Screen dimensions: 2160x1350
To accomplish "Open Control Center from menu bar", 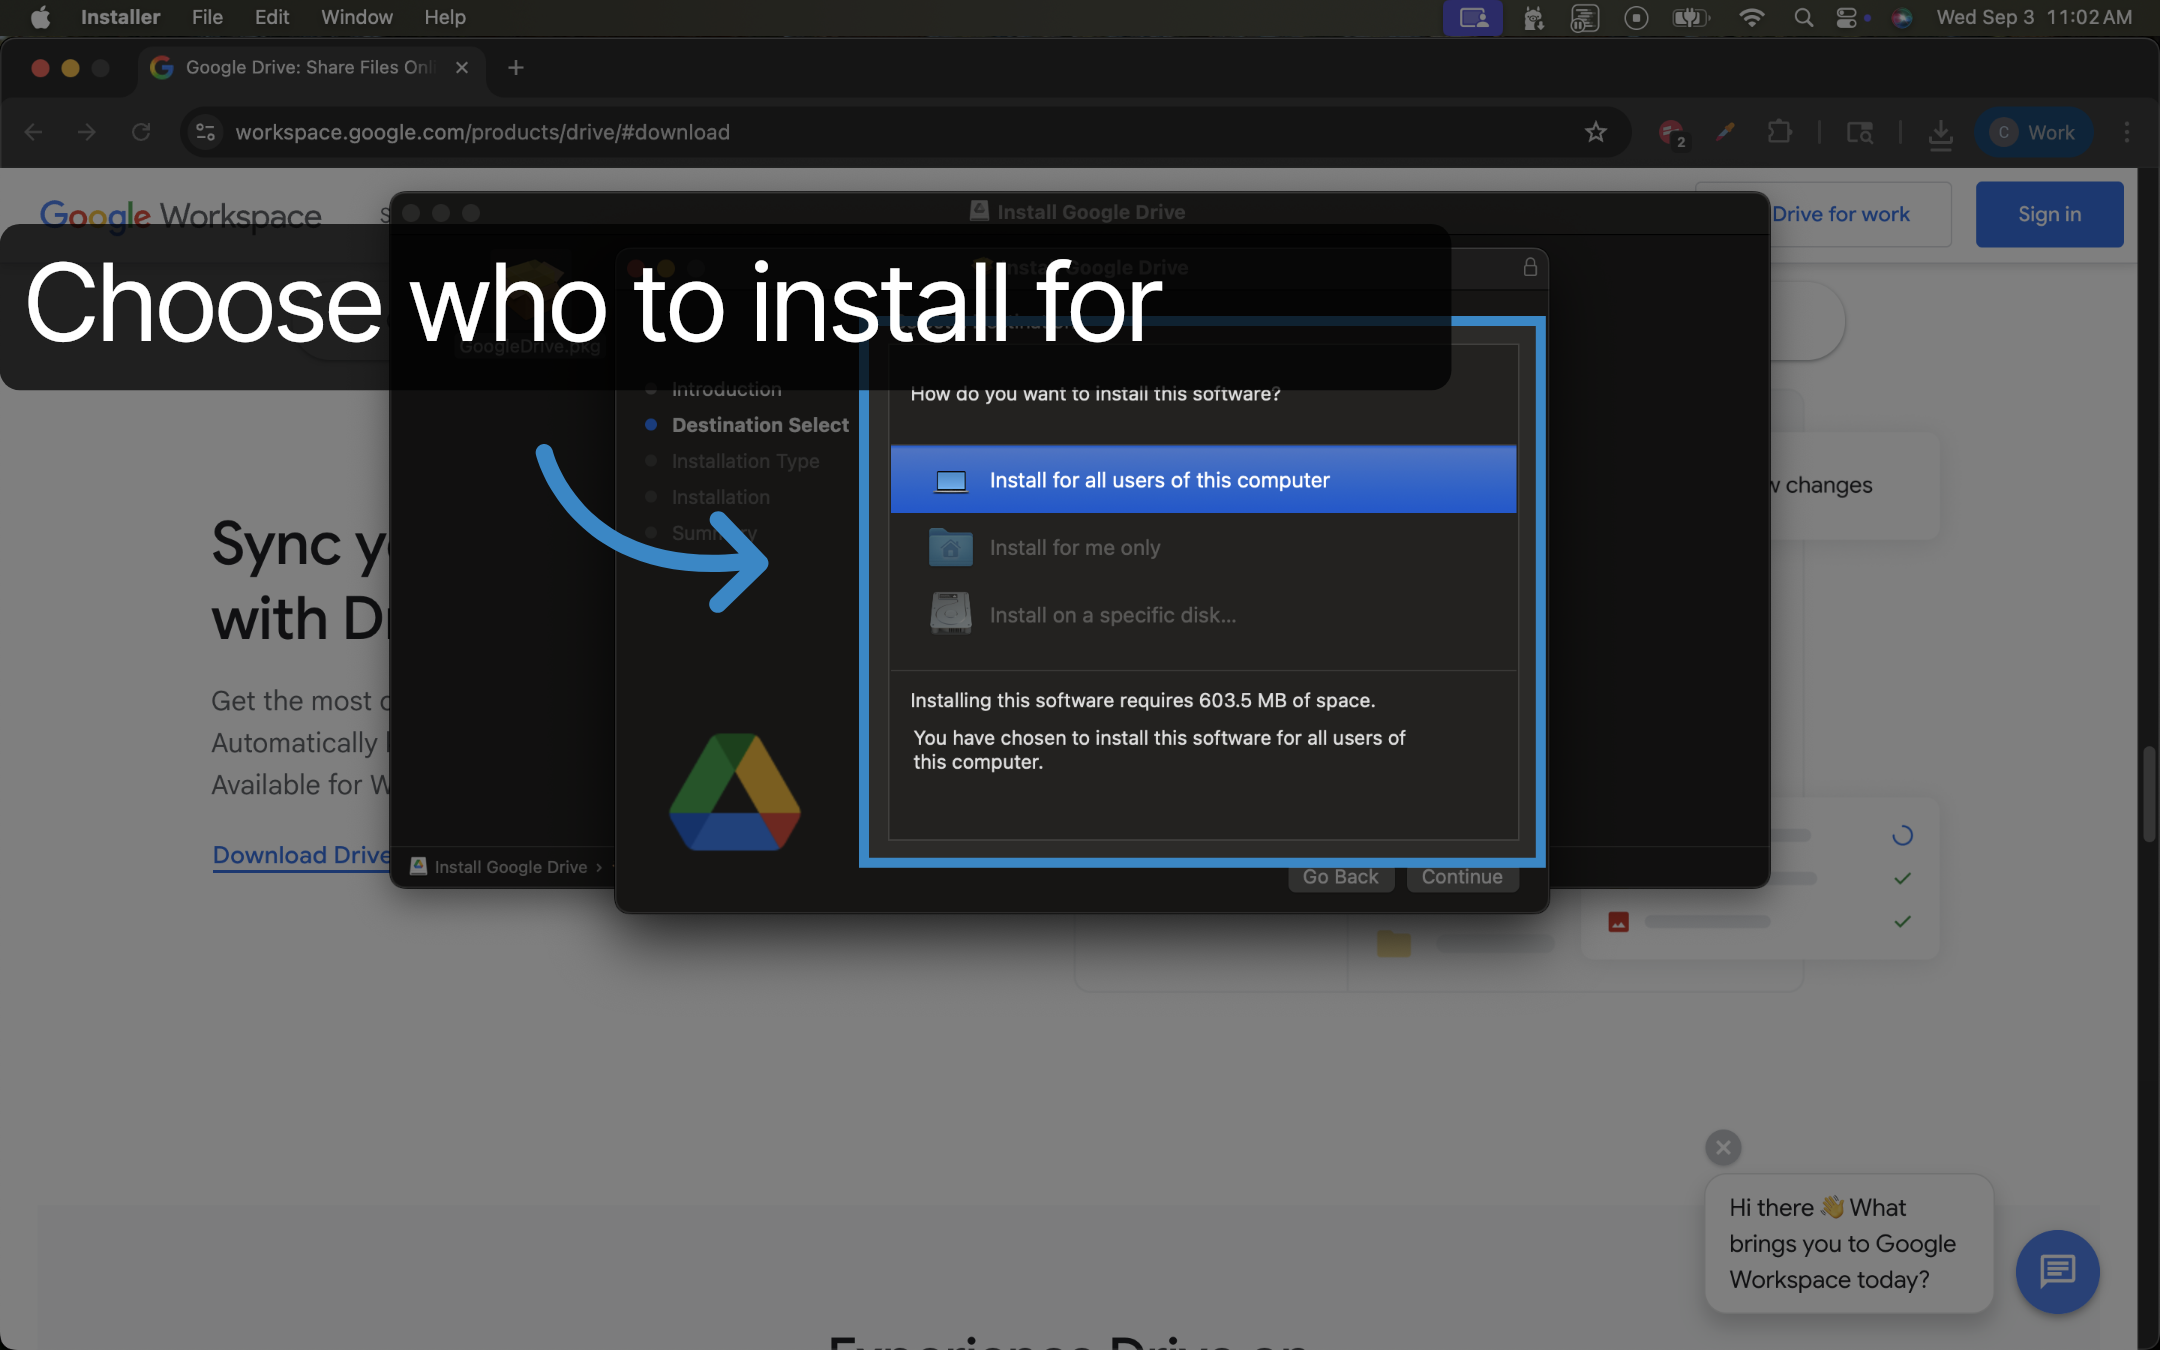I will tap(1846, 17).
